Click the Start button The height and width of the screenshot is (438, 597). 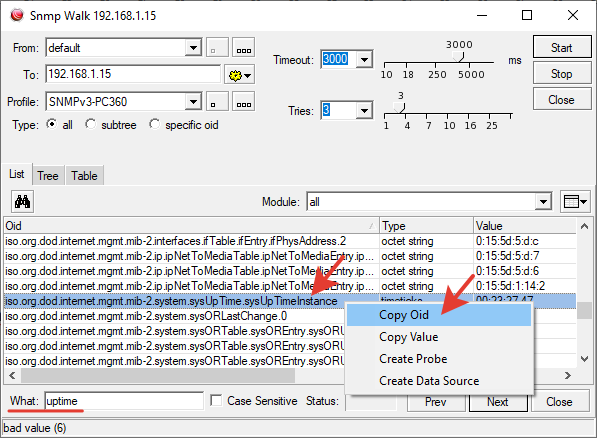point(562,47)
